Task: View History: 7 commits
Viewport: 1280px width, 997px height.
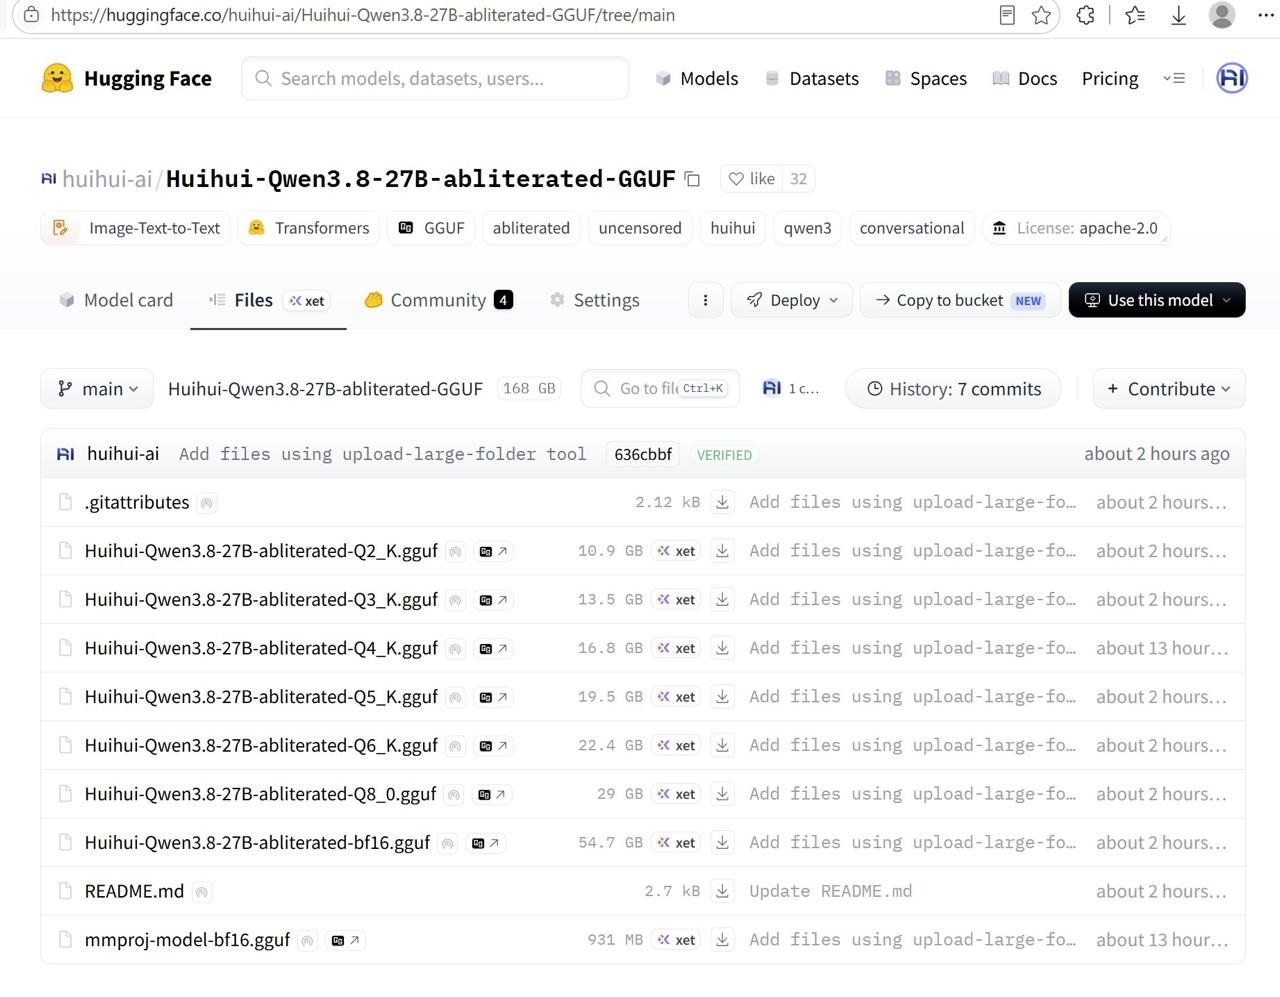Action: (x=954, y=389)
